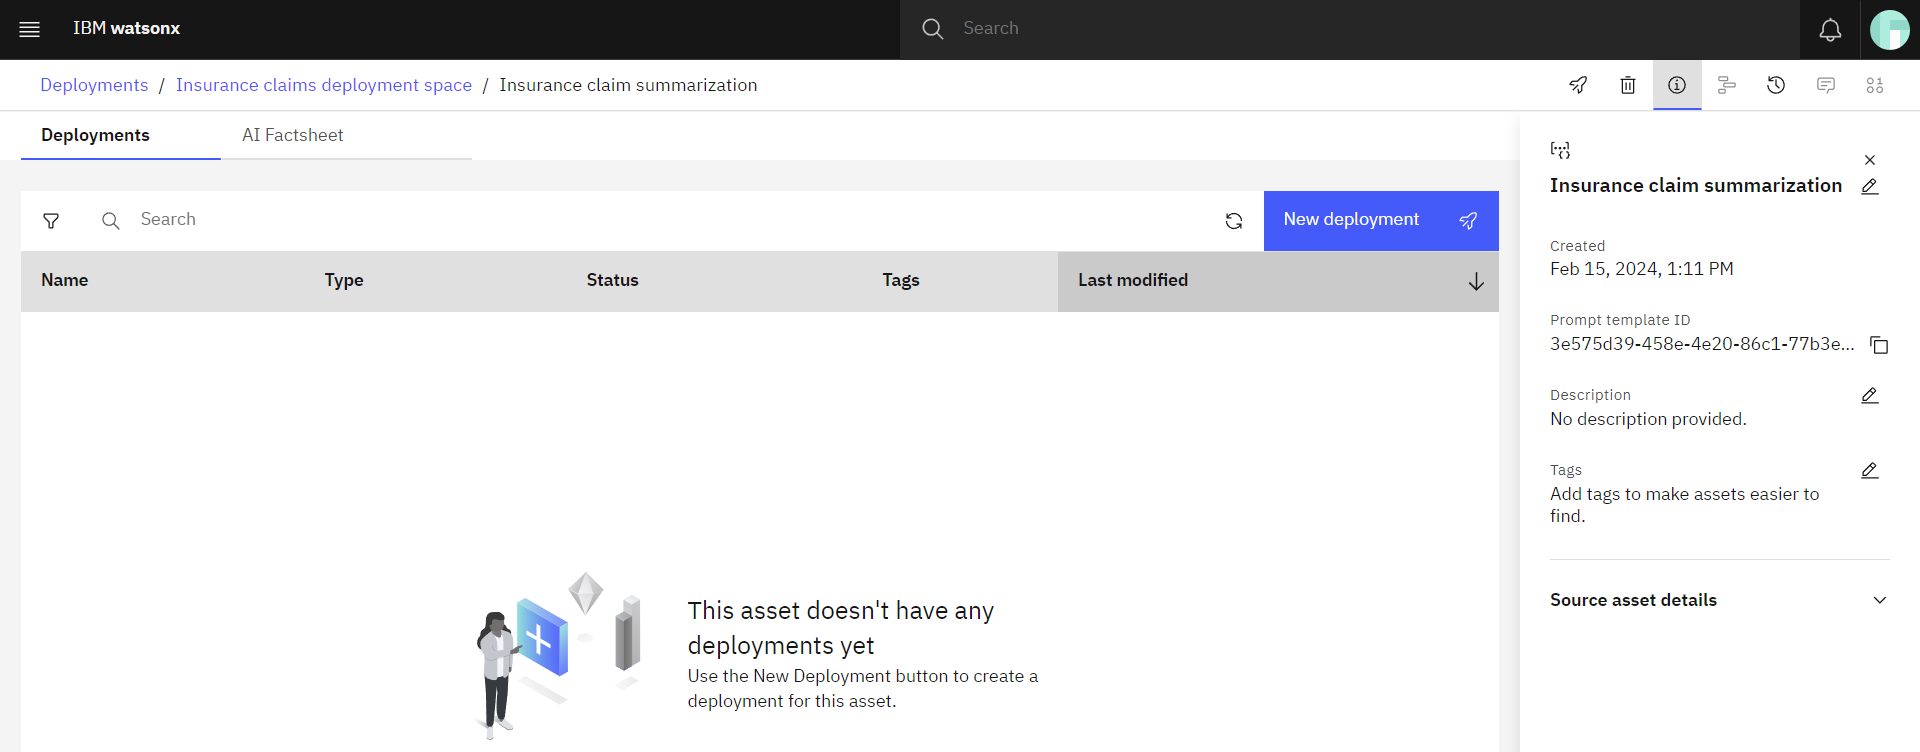Open the user profile avatar

[1890, 30]
